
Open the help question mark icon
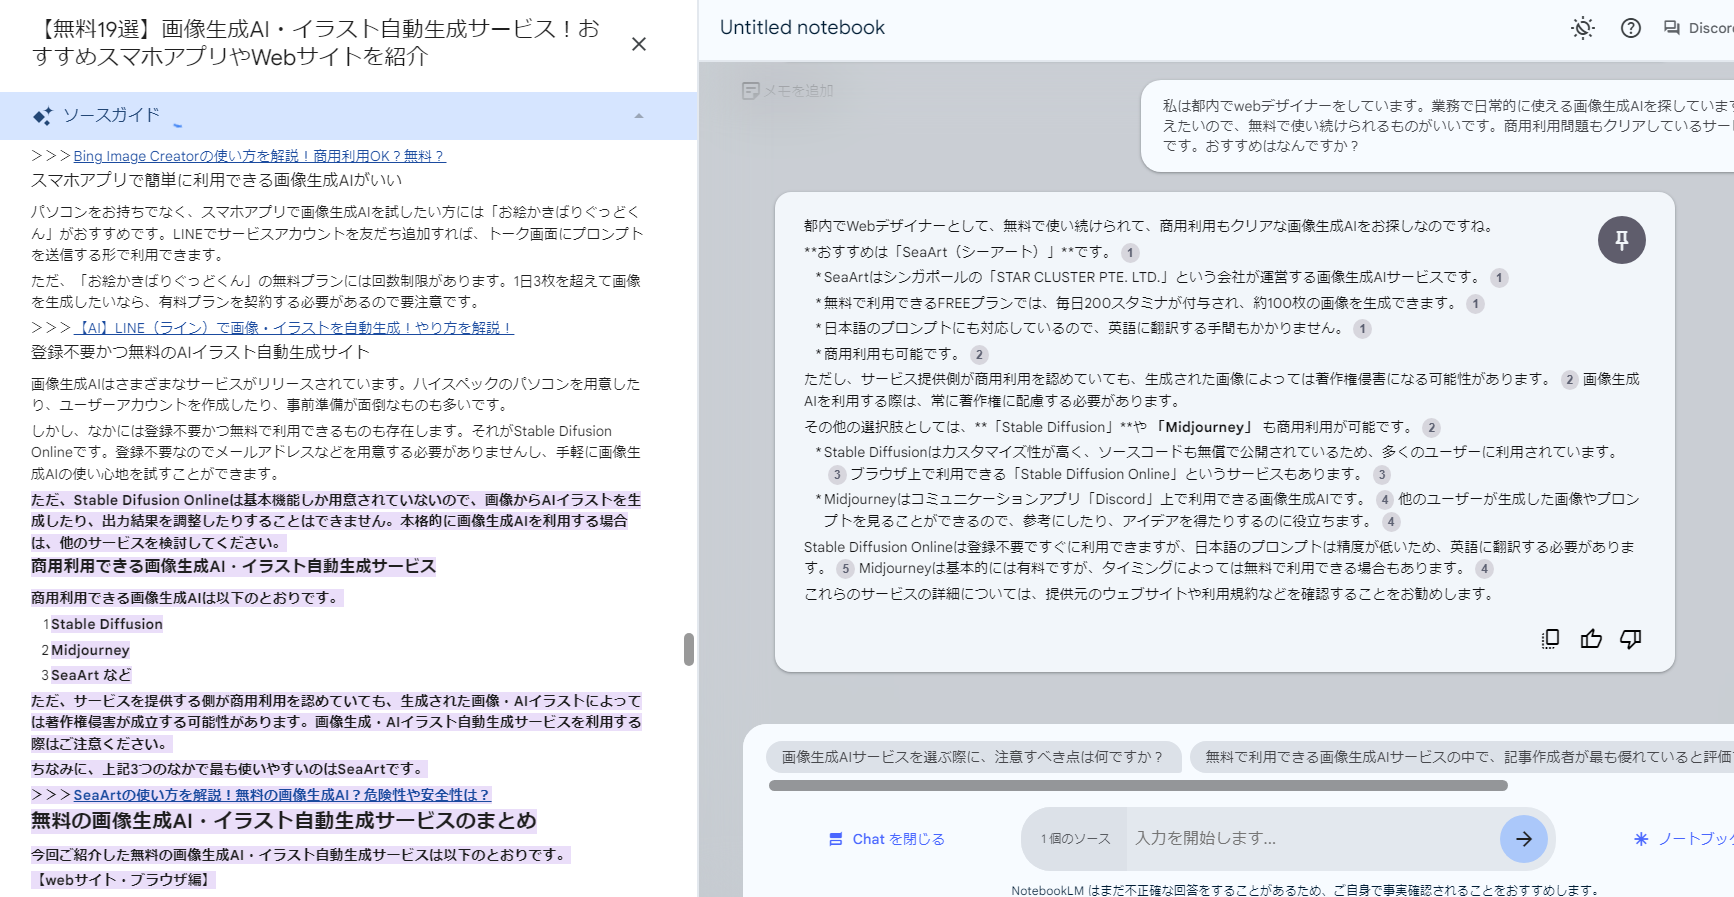click(x=1631, y=28)
